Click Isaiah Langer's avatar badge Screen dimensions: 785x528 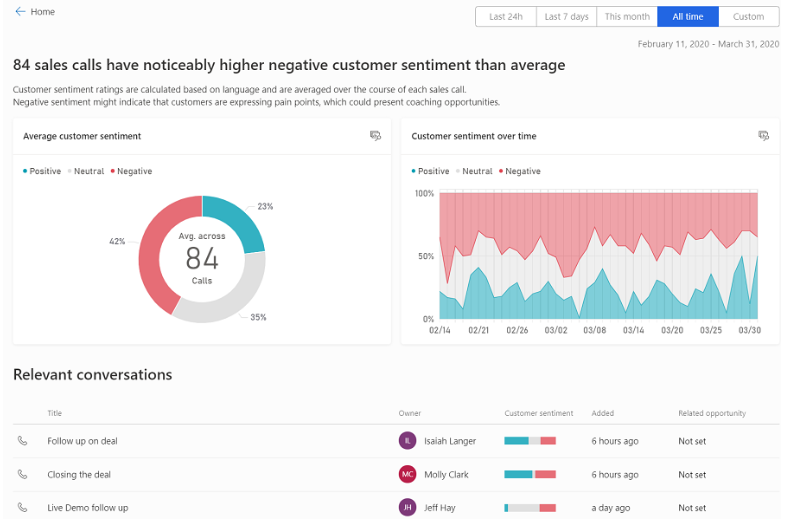click(x=407, y=441)
